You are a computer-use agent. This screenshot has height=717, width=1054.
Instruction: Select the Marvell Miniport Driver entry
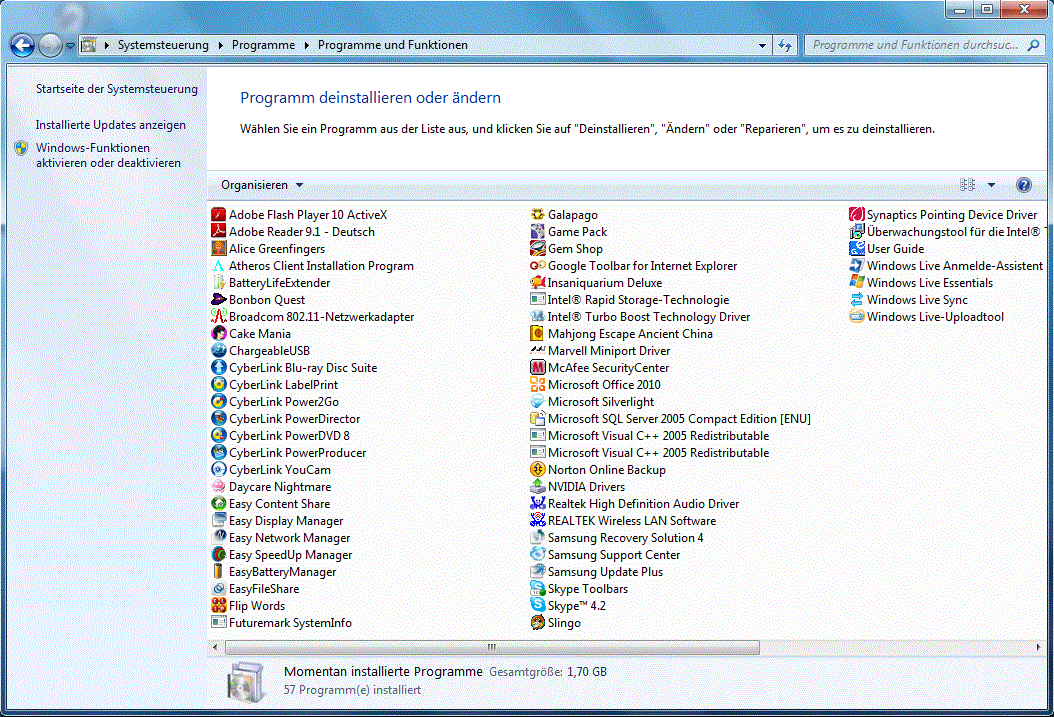click(600, 351)
